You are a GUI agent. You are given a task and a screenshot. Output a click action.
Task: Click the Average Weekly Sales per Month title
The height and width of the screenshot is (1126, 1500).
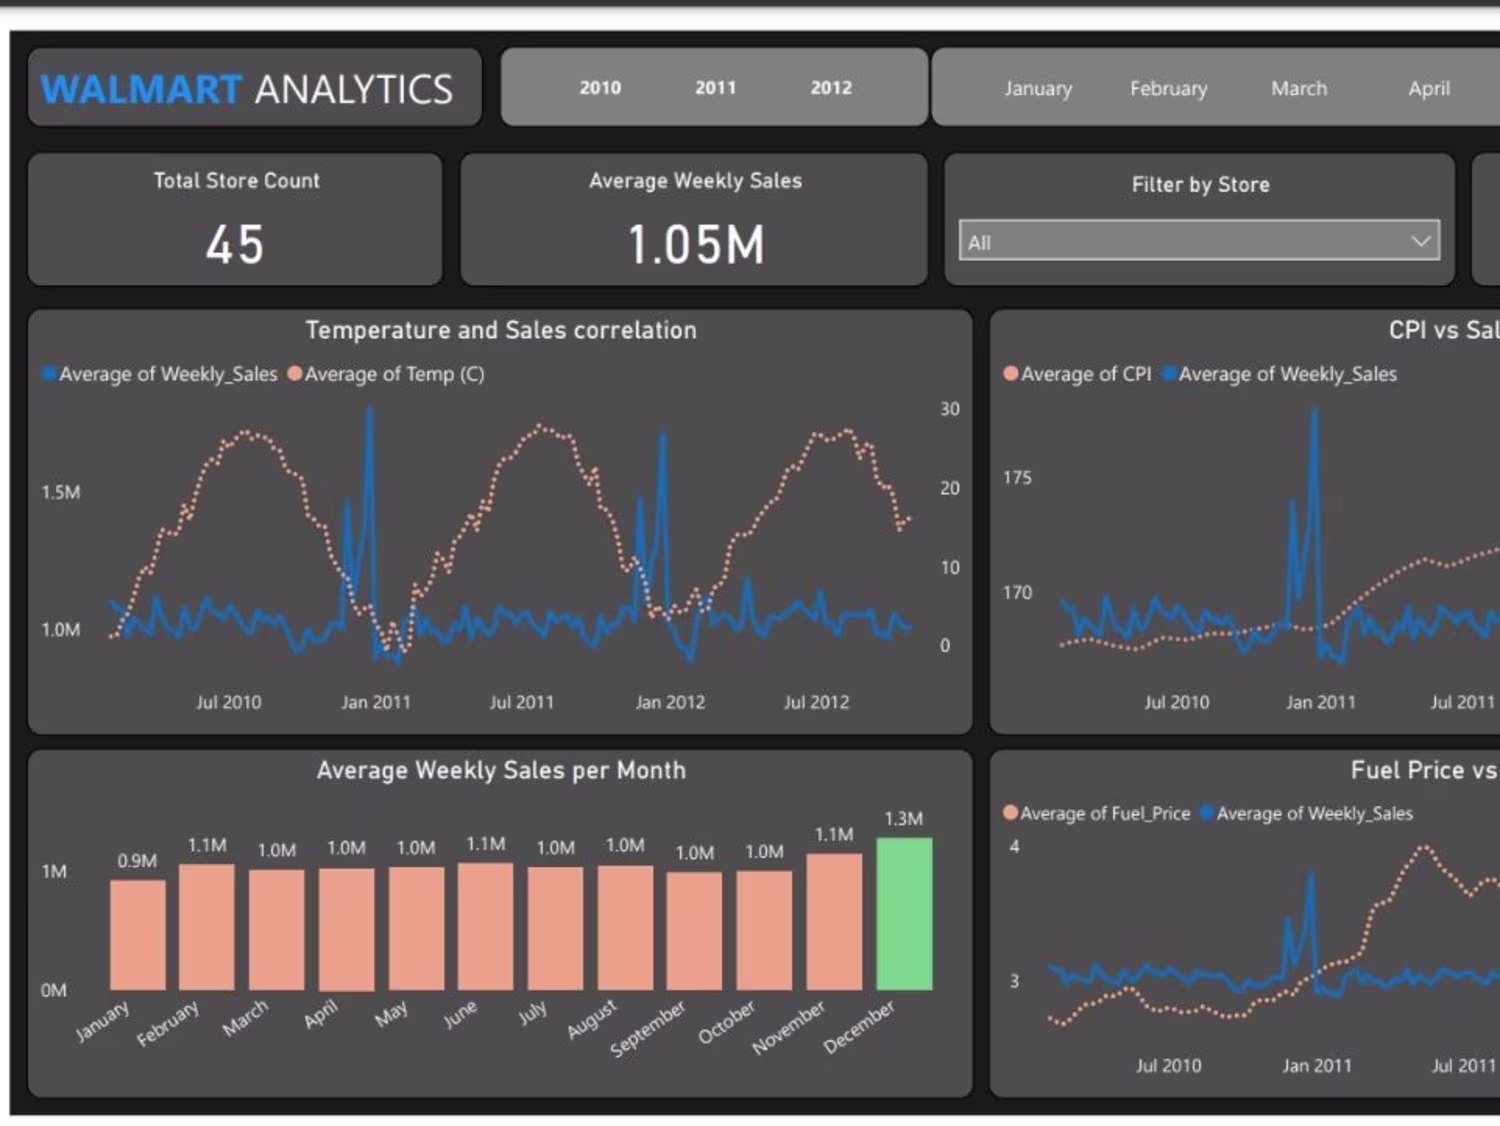point(501,770)
